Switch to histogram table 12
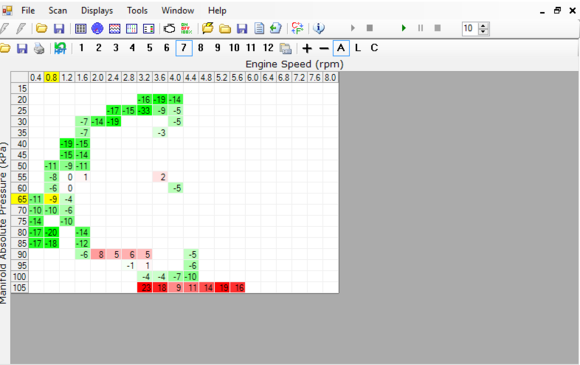This screenshot has height=365, width=580. [268, 48]
